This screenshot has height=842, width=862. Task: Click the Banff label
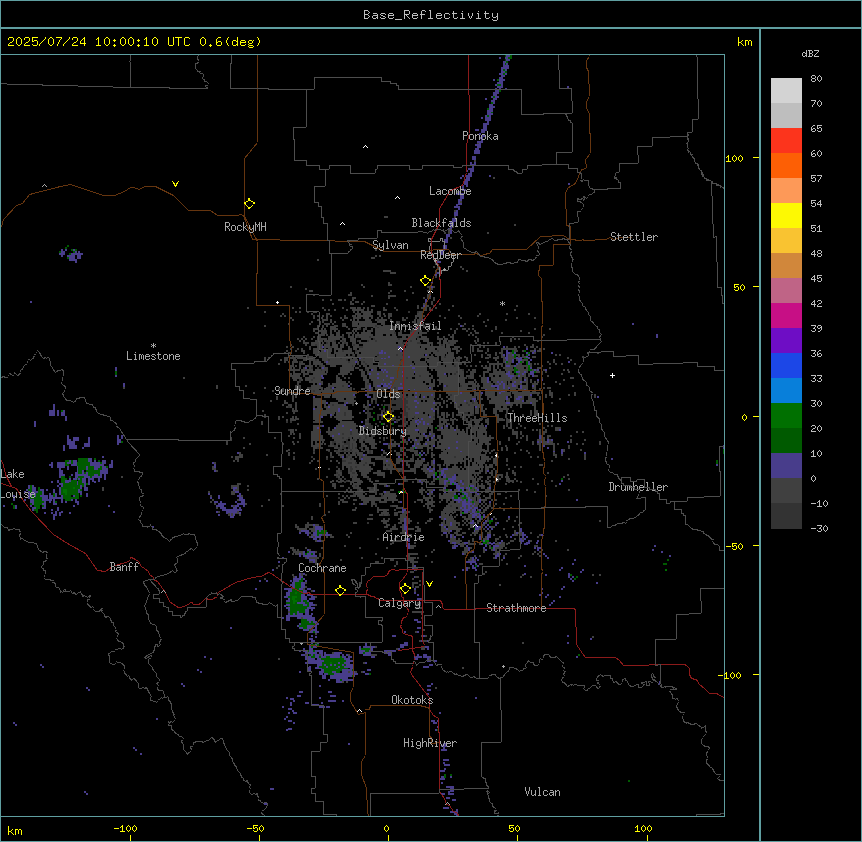pos(124,567)
